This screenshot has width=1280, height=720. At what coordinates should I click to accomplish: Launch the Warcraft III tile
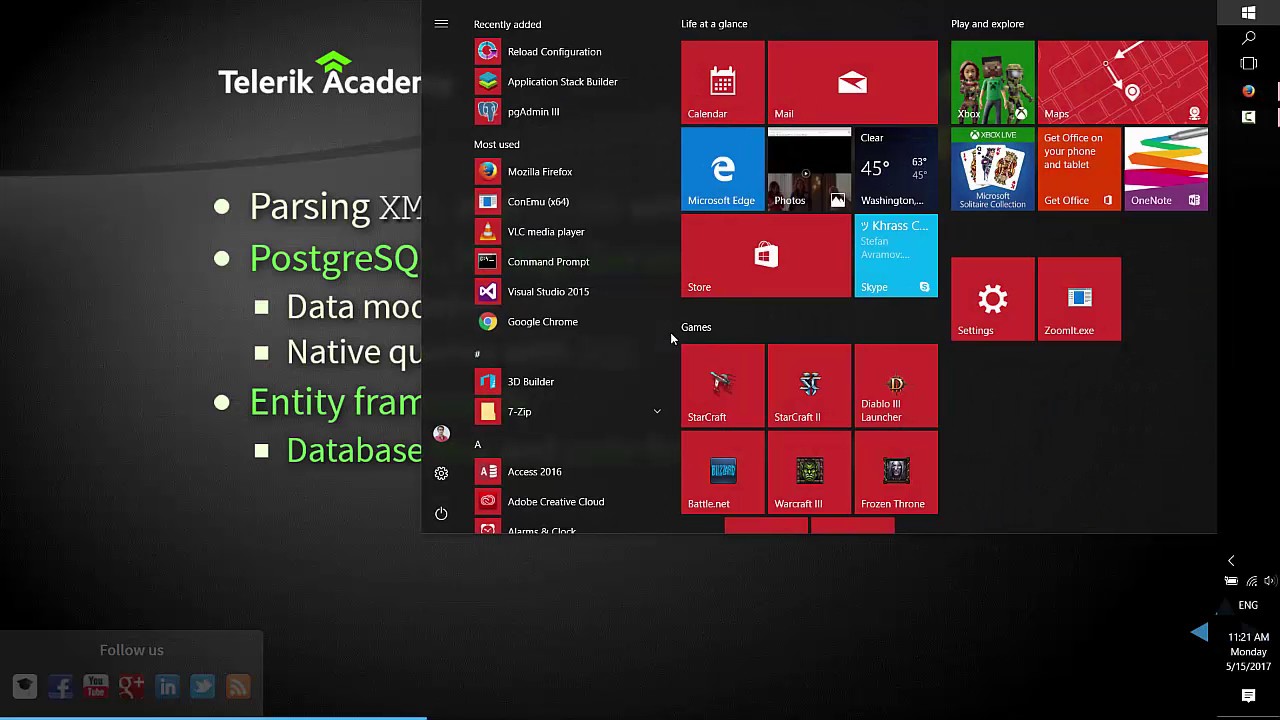pyautogui.click(x=809, y=473)
